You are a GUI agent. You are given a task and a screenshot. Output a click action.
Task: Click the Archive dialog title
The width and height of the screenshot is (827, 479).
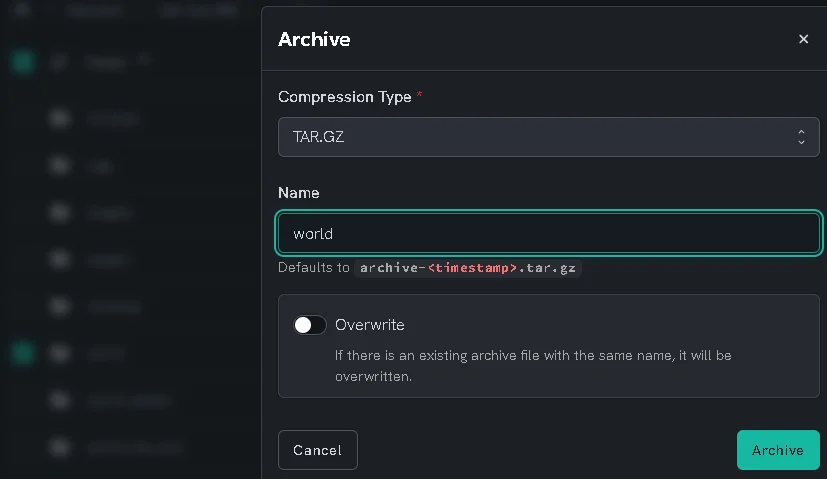314,40
